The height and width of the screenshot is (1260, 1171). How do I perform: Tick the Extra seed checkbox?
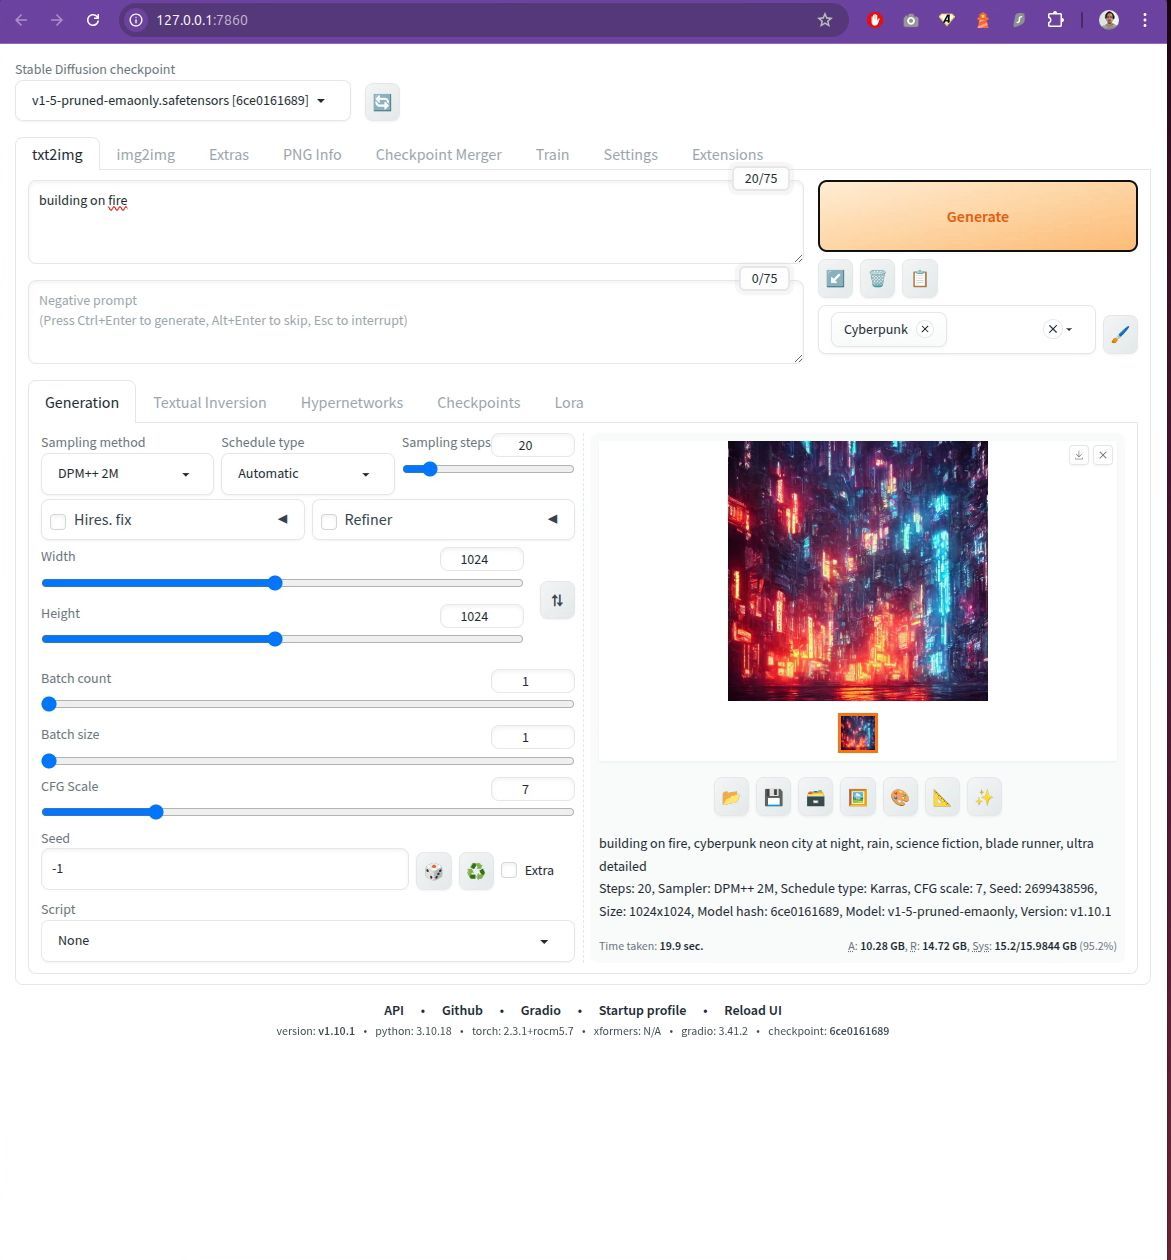[x=509, y=870]
